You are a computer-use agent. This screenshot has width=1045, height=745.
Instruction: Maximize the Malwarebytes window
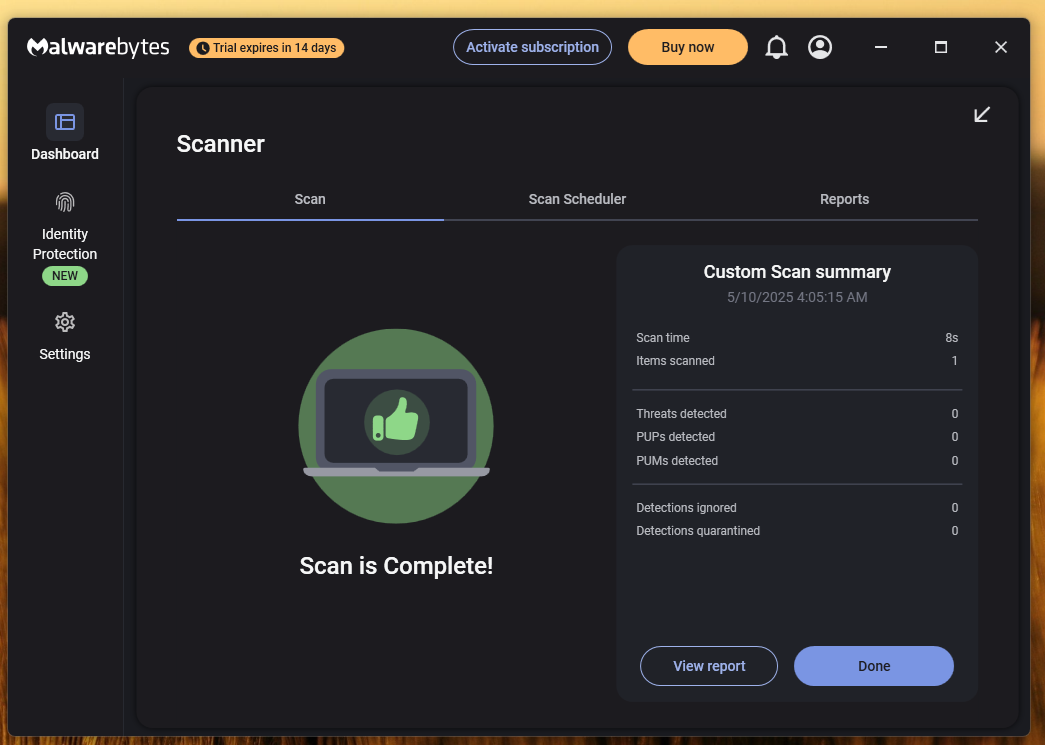click(x=941, y=47)
